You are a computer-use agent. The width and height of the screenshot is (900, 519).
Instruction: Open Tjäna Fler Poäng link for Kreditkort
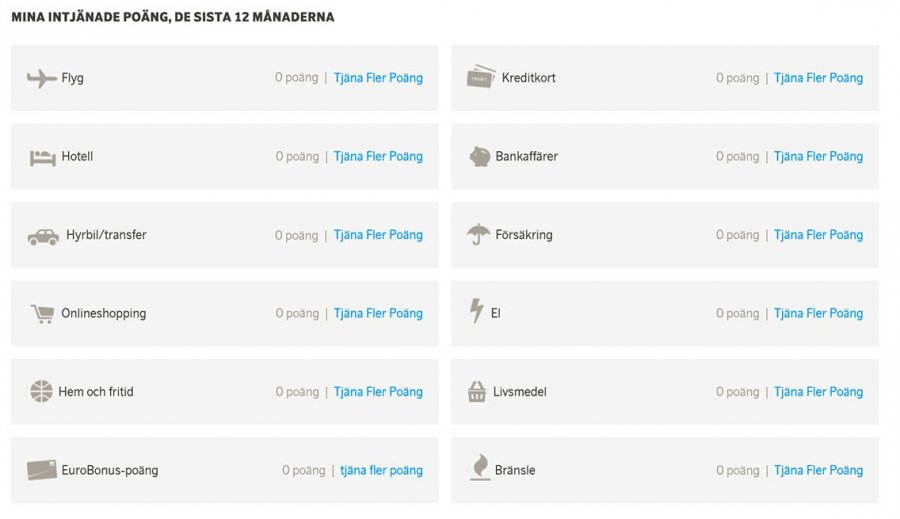(818, 78)
